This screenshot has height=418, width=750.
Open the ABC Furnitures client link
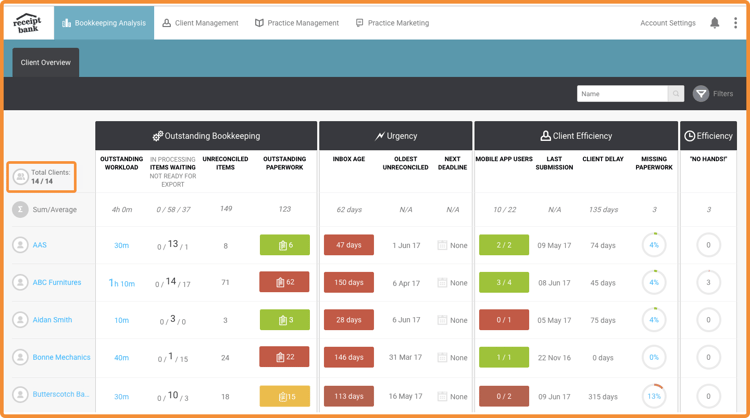click(x=56, y=283)
